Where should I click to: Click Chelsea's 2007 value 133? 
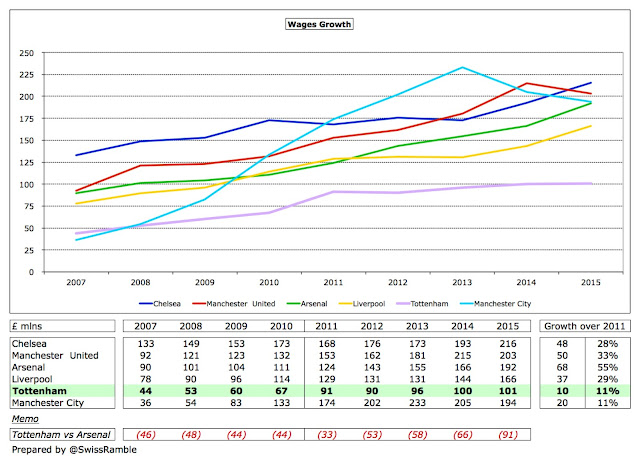146,344
